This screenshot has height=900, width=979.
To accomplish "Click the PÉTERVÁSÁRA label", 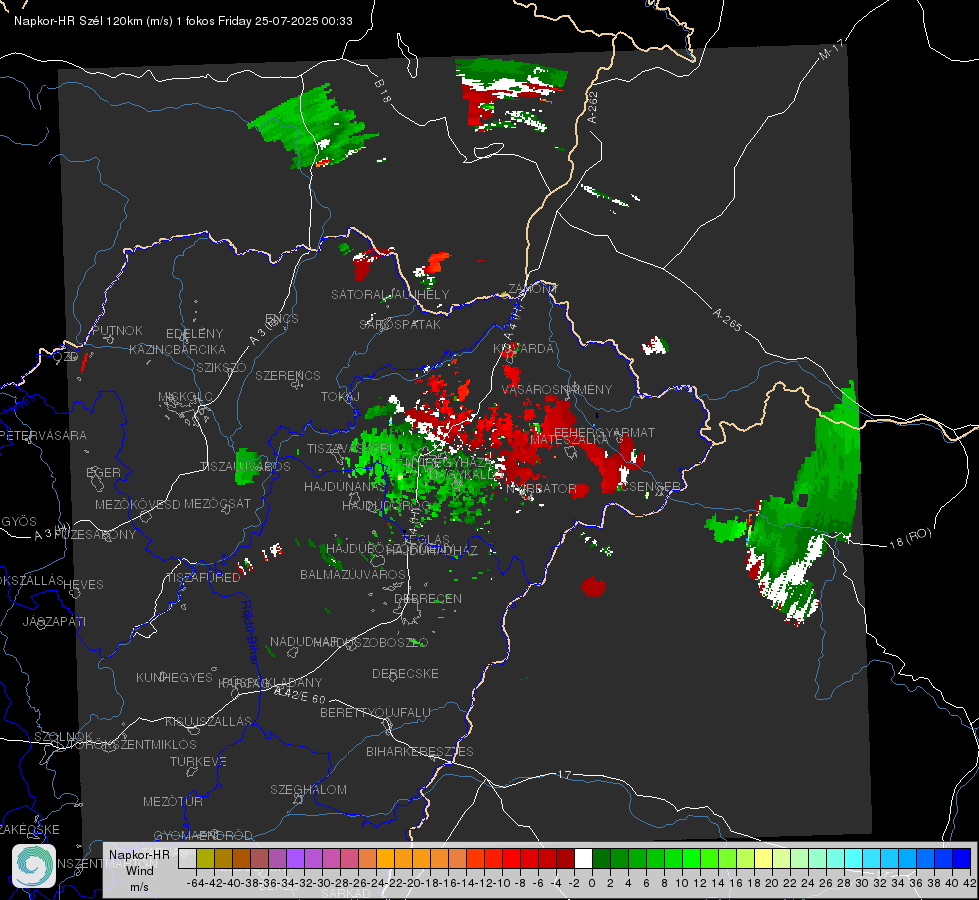I will (43, 435).
